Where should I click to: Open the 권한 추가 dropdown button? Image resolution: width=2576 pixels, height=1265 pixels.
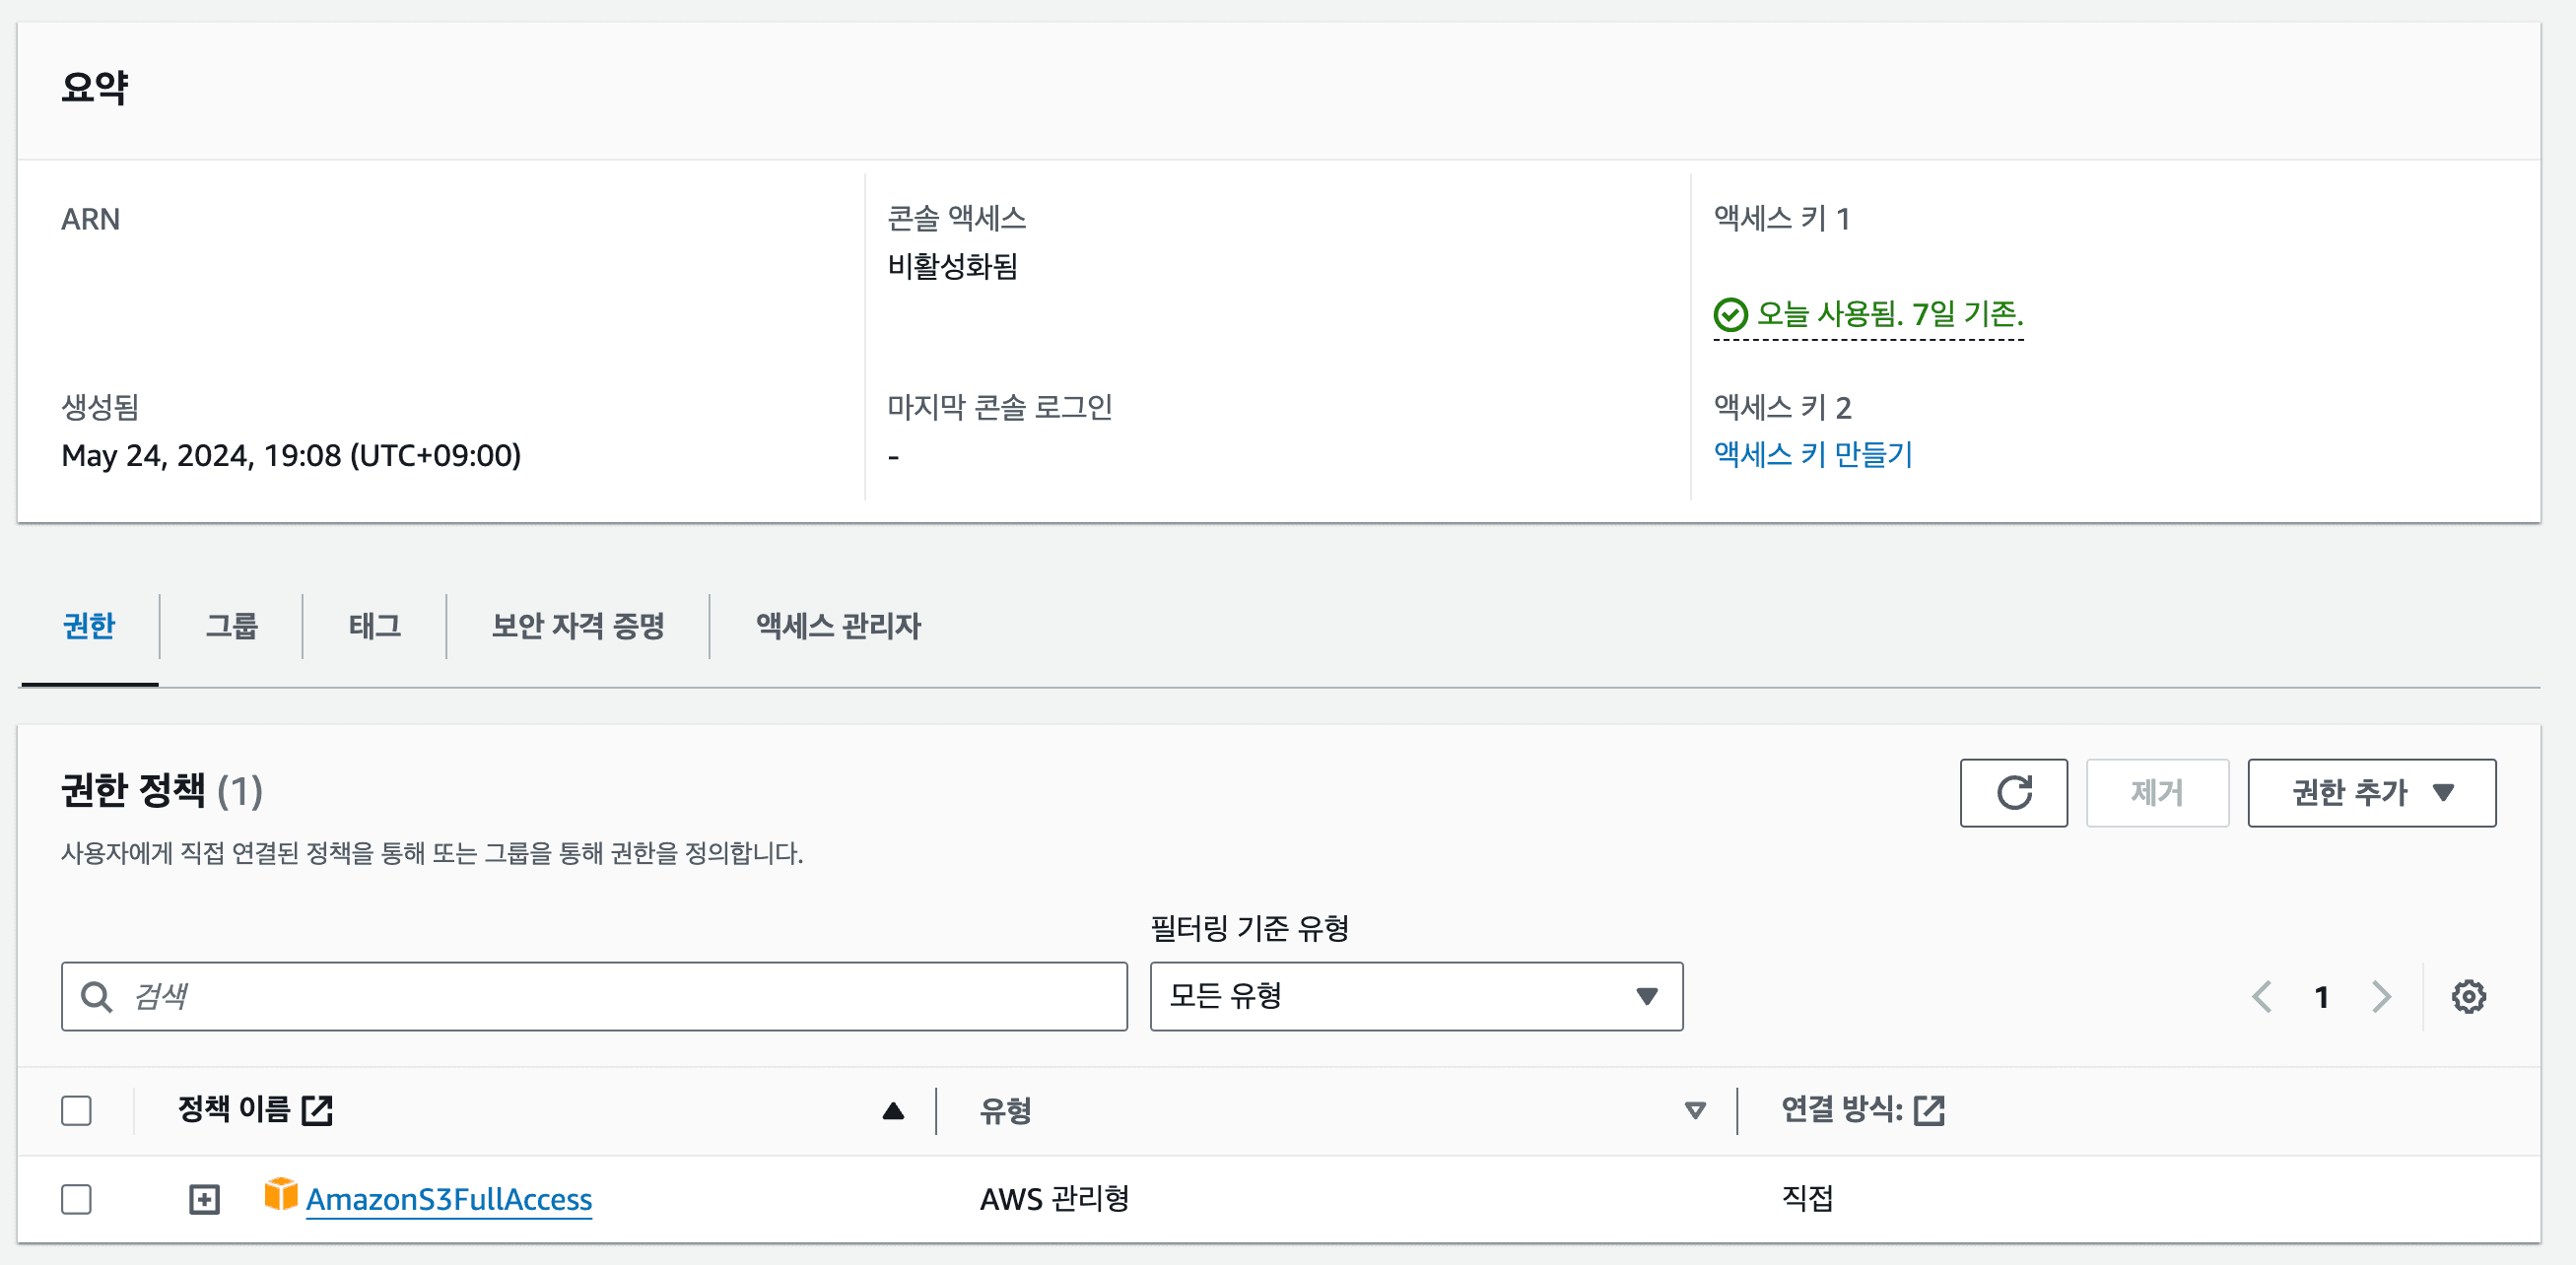point(2371,793)
